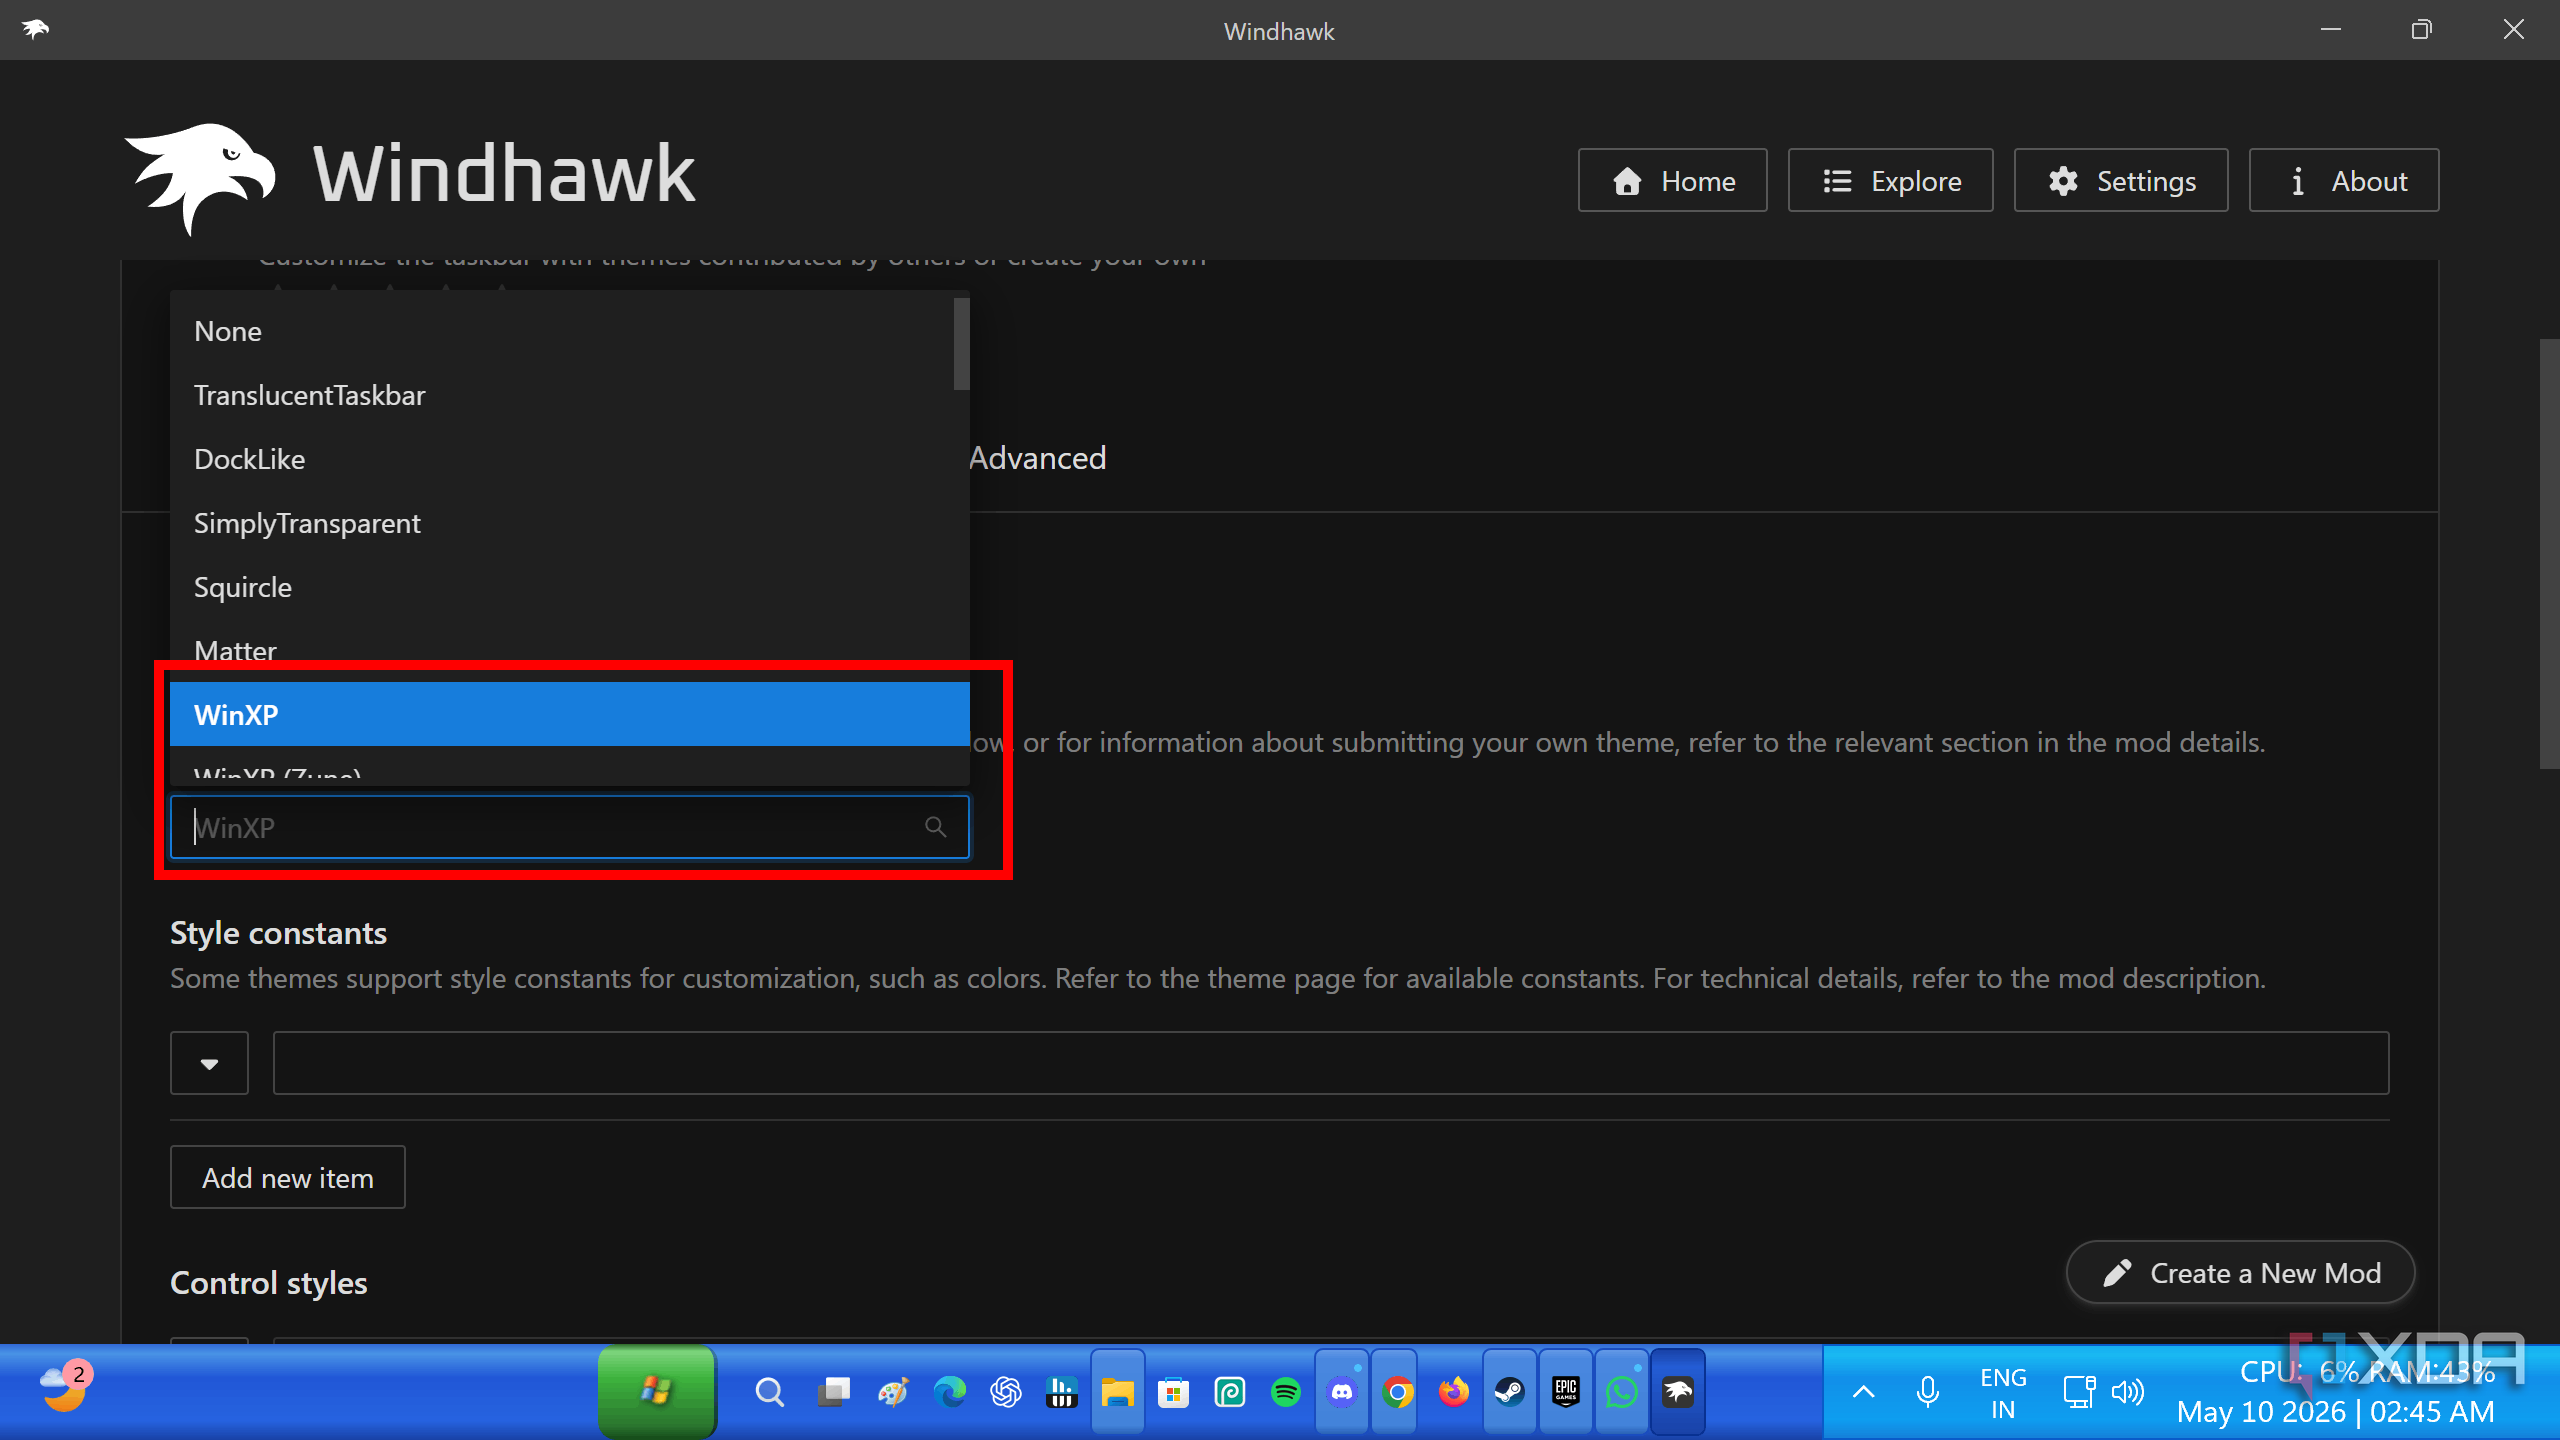Open Epic Games Launcher on taskbar
The width and height of the screenshot is (2560, 1440).
1566,1392
